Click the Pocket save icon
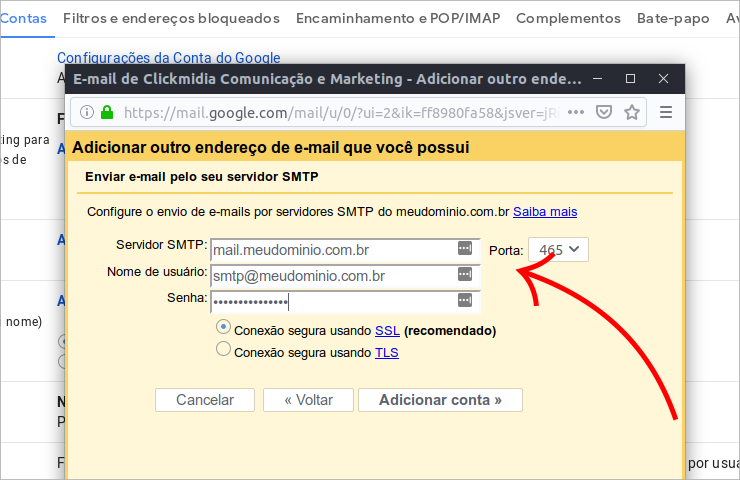 [x=604, y=112]
